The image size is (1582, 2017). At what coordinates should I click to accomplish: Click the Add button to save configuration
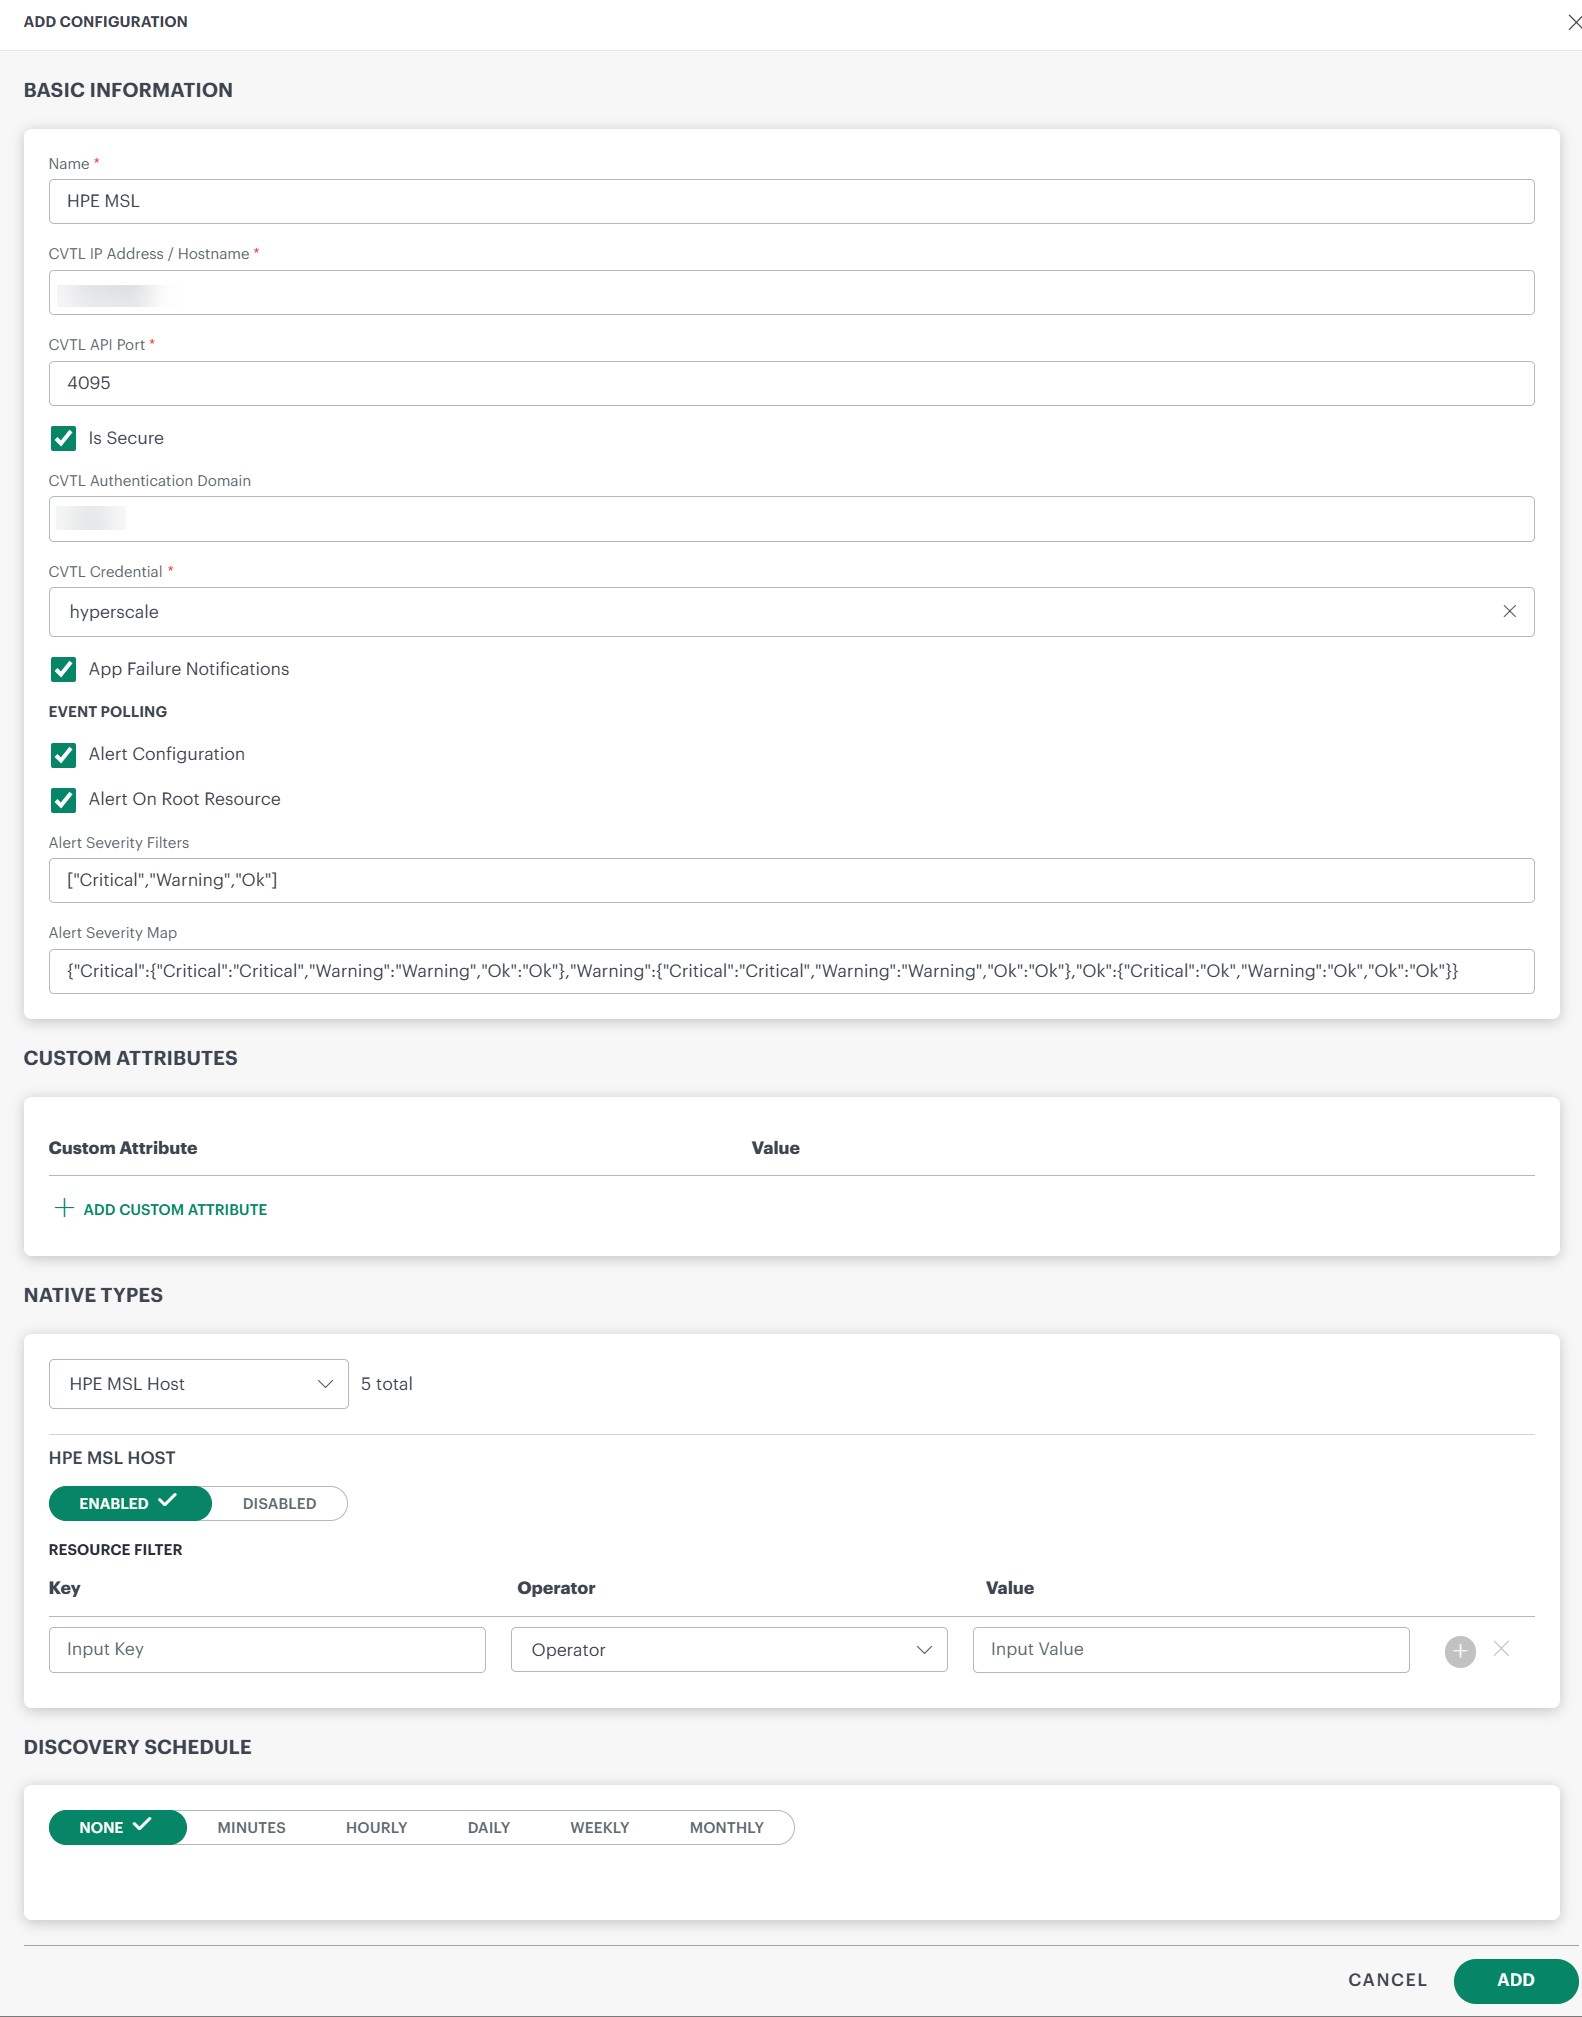point(1514,1980)
